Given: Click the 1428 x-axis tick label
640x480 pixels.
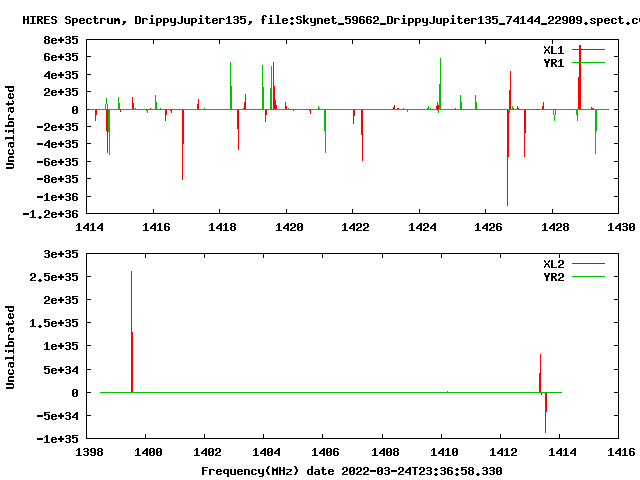Looking at the screenshot, I should pyautogui.click(x=555, y=227).
